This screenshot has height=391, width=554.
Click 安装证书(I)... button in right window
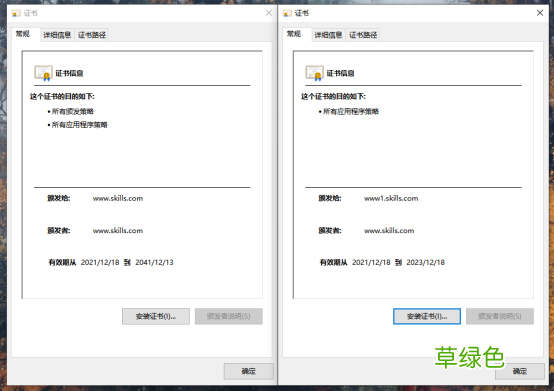pos(427,316)
